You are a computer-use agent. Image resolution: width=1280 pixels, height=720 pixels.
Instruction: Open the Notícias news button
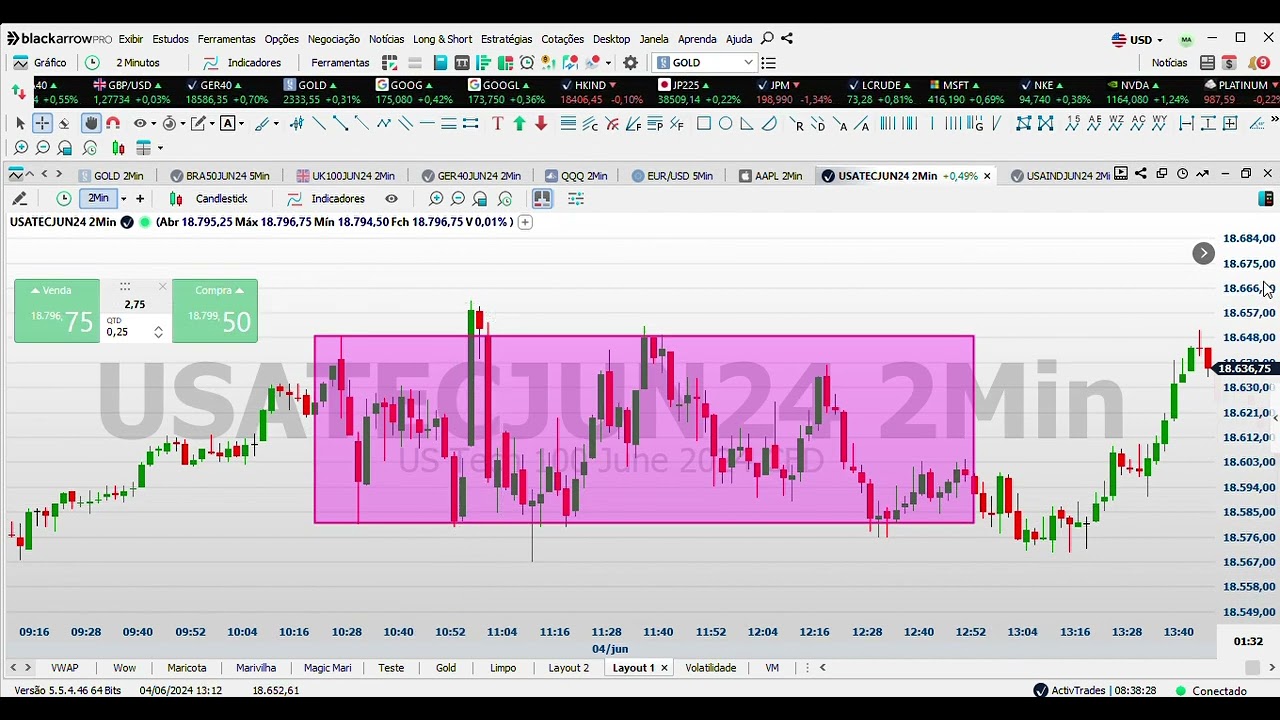[1169, 62]
